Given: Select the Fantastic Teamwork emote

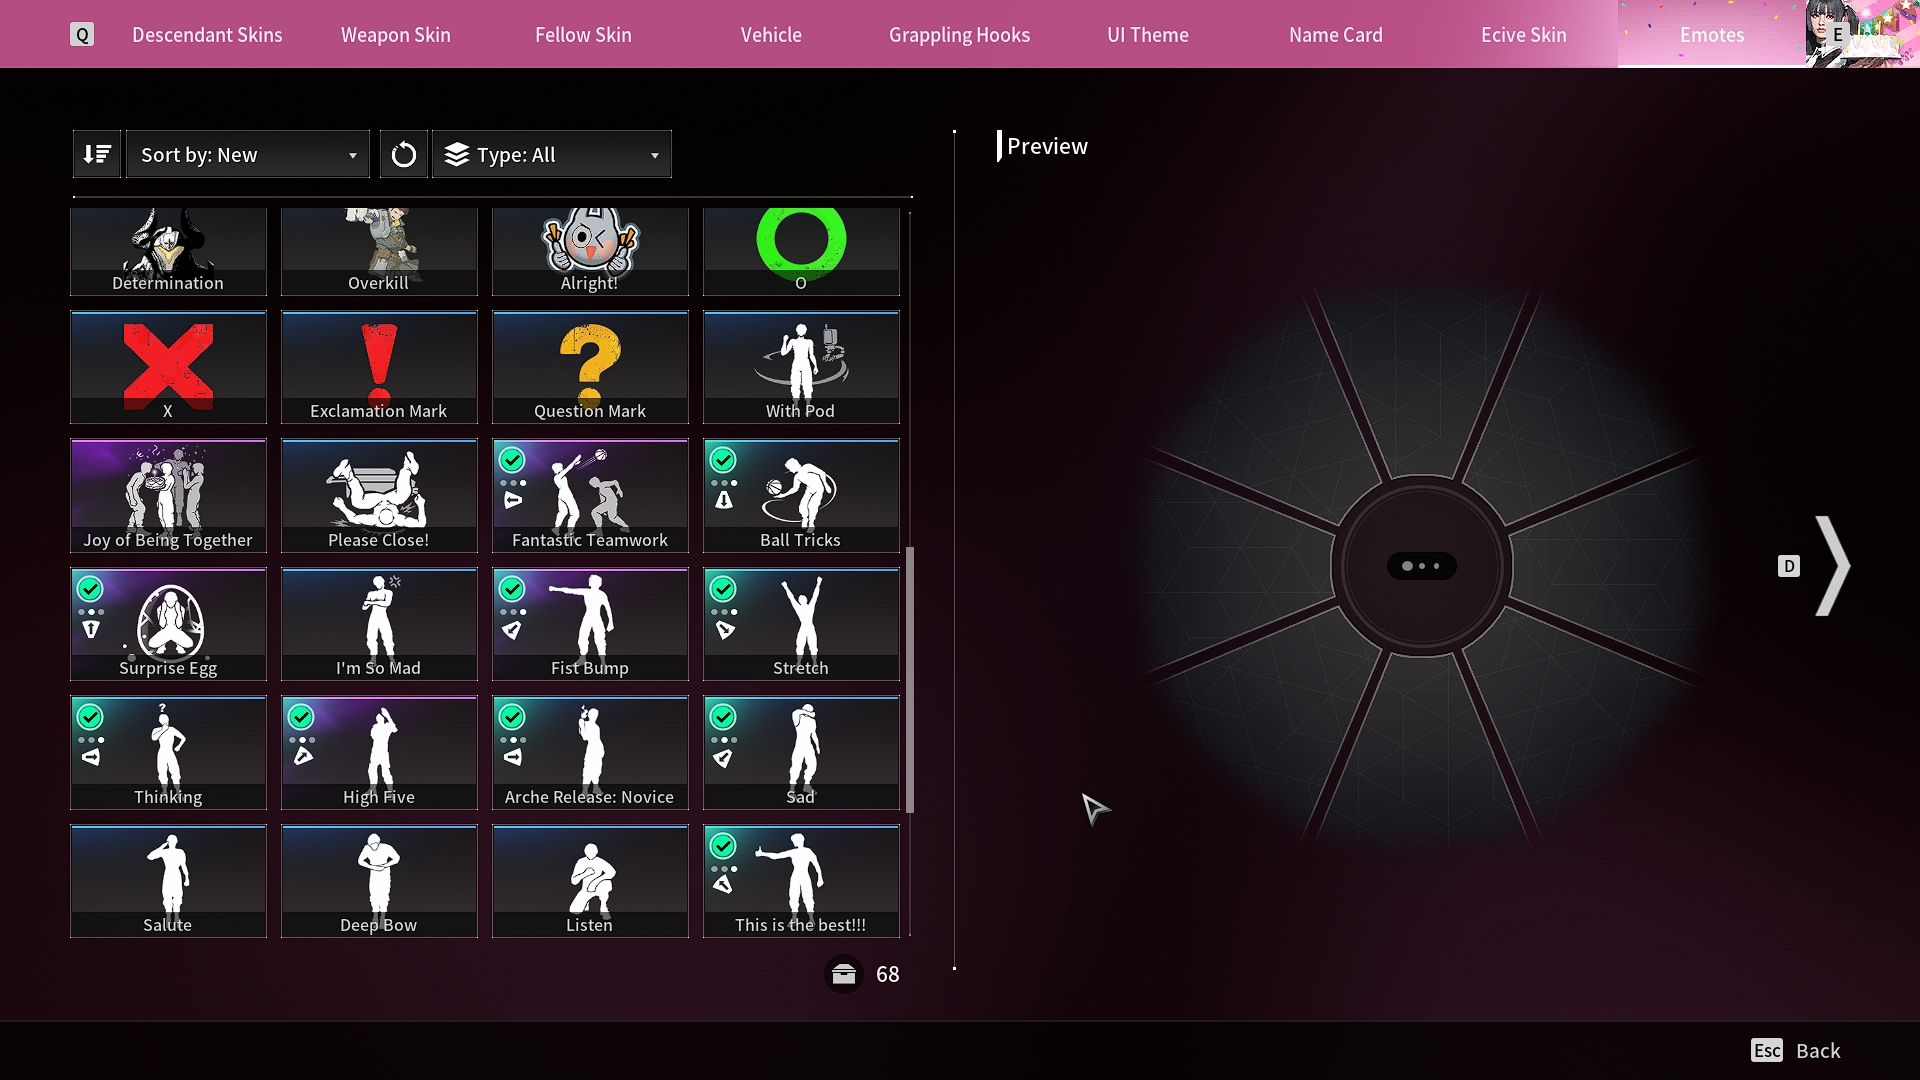Looking at the screenshot, I should pos(590,496).
